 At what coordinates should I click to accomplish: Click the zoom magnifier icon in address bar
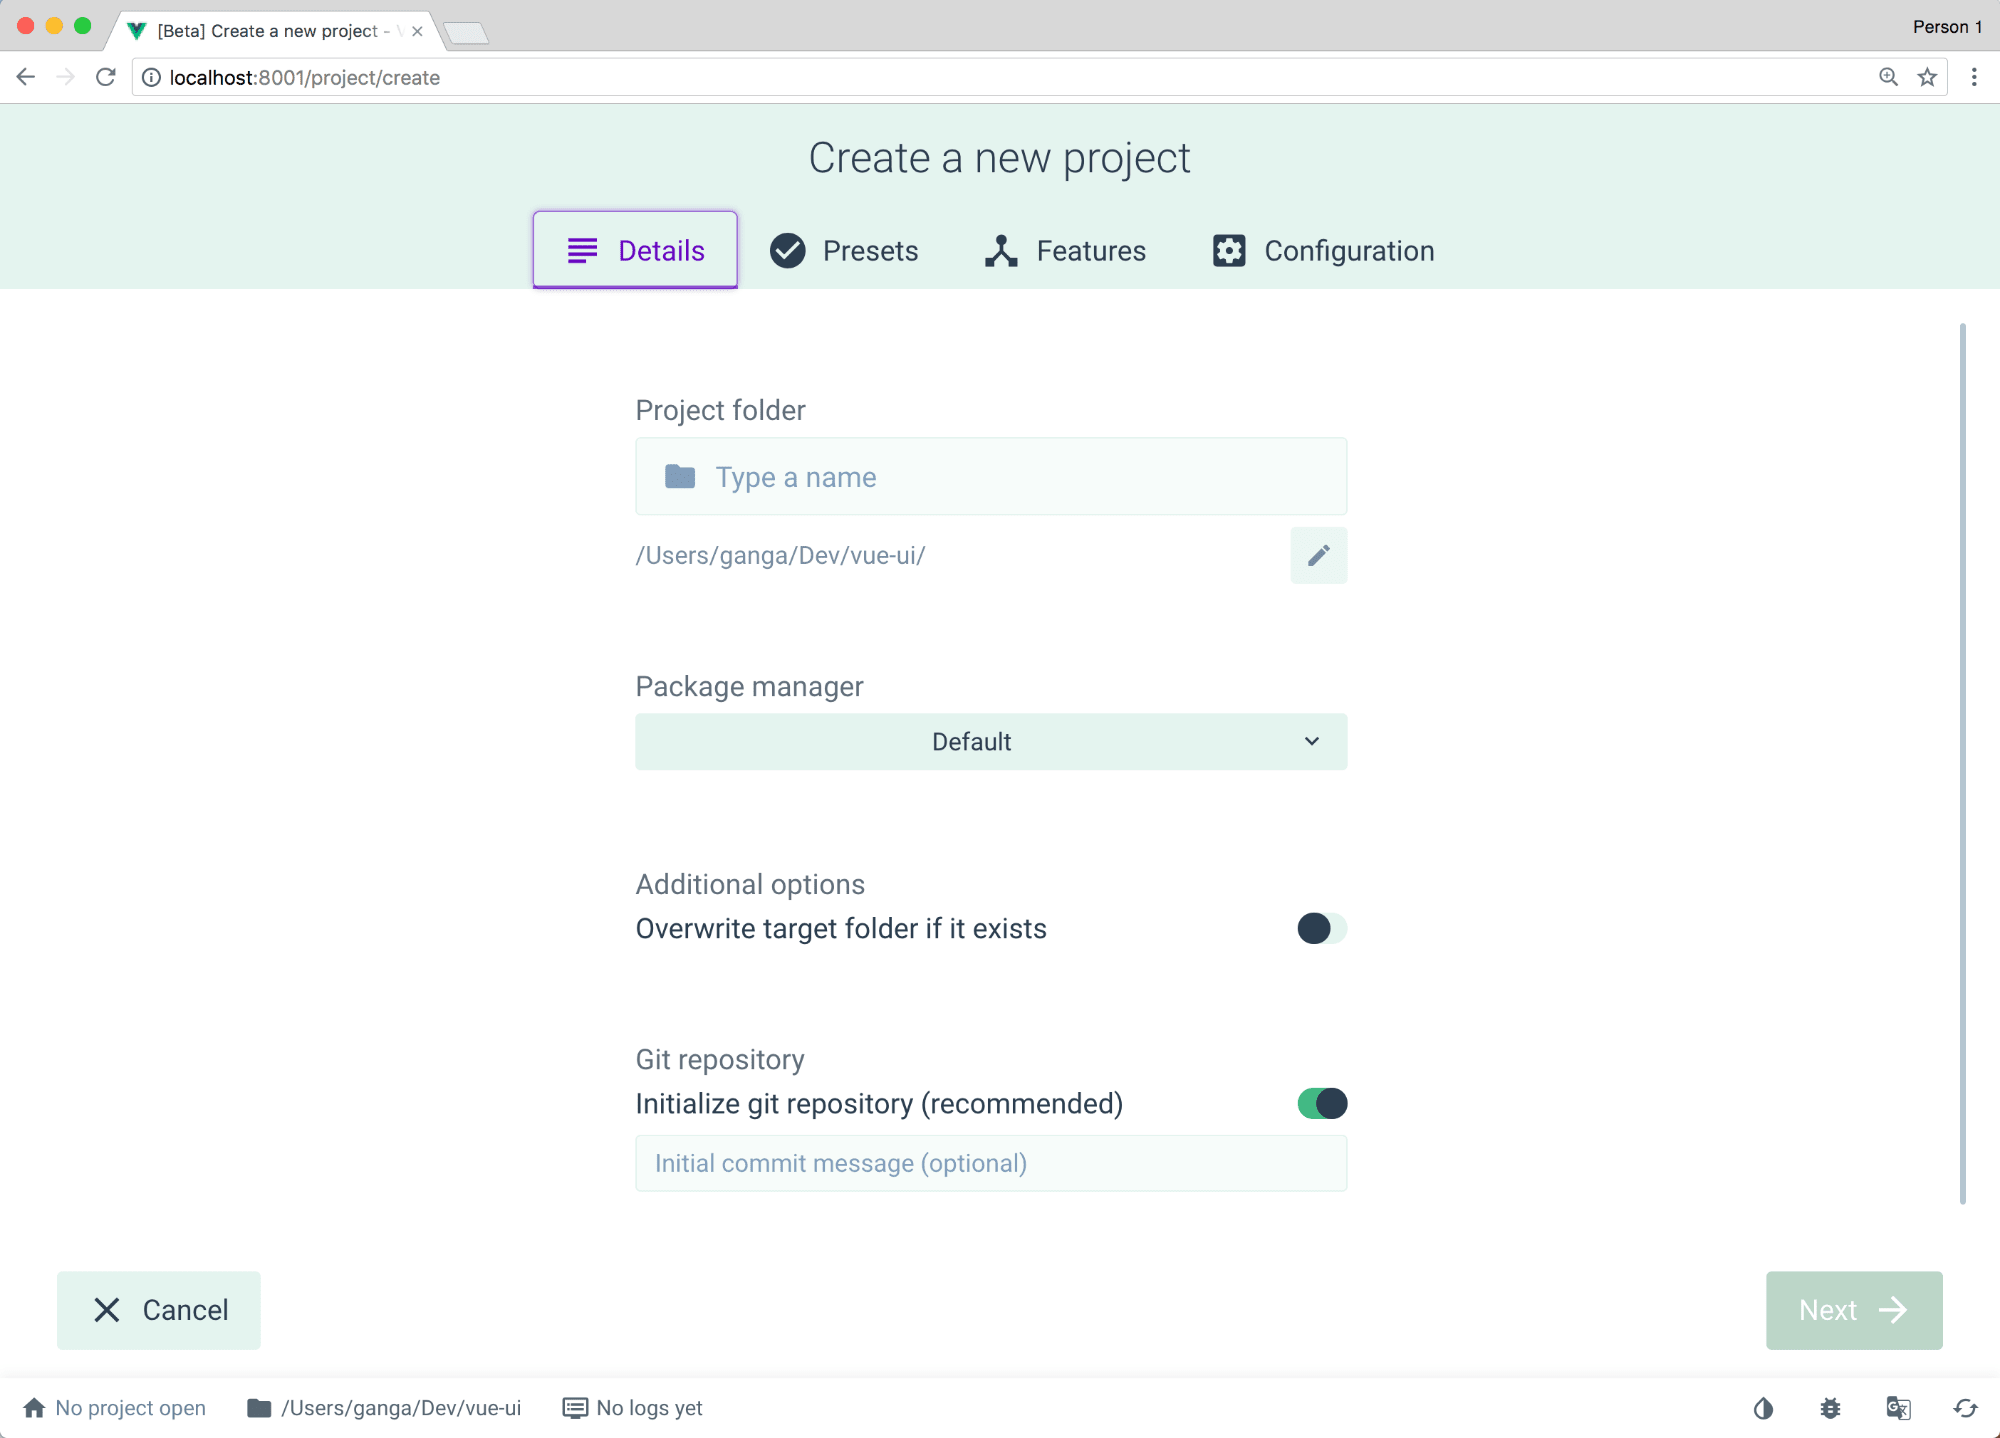[x=1888, y=77]
